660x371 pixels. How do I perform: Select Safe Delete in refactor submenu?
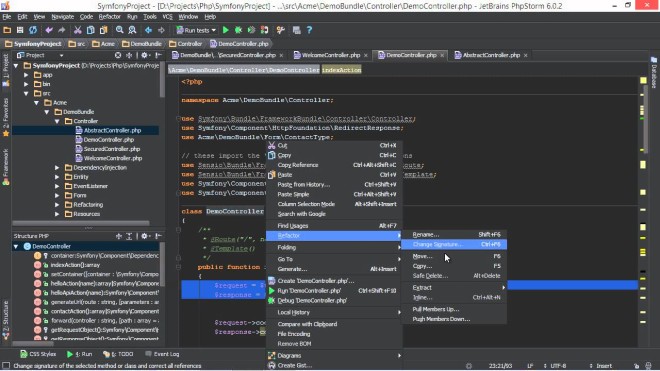(454, 276)
